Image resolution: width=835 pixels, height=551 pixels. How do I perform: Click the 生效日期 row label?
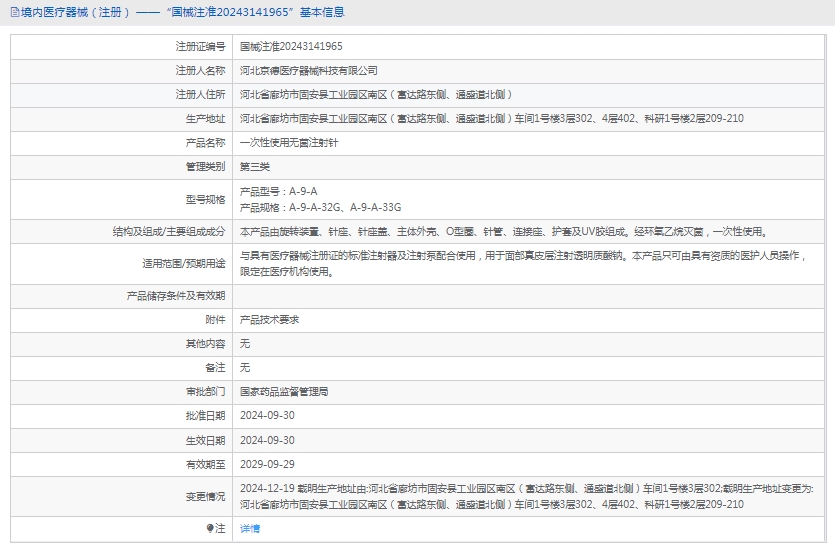coord(205,440)
